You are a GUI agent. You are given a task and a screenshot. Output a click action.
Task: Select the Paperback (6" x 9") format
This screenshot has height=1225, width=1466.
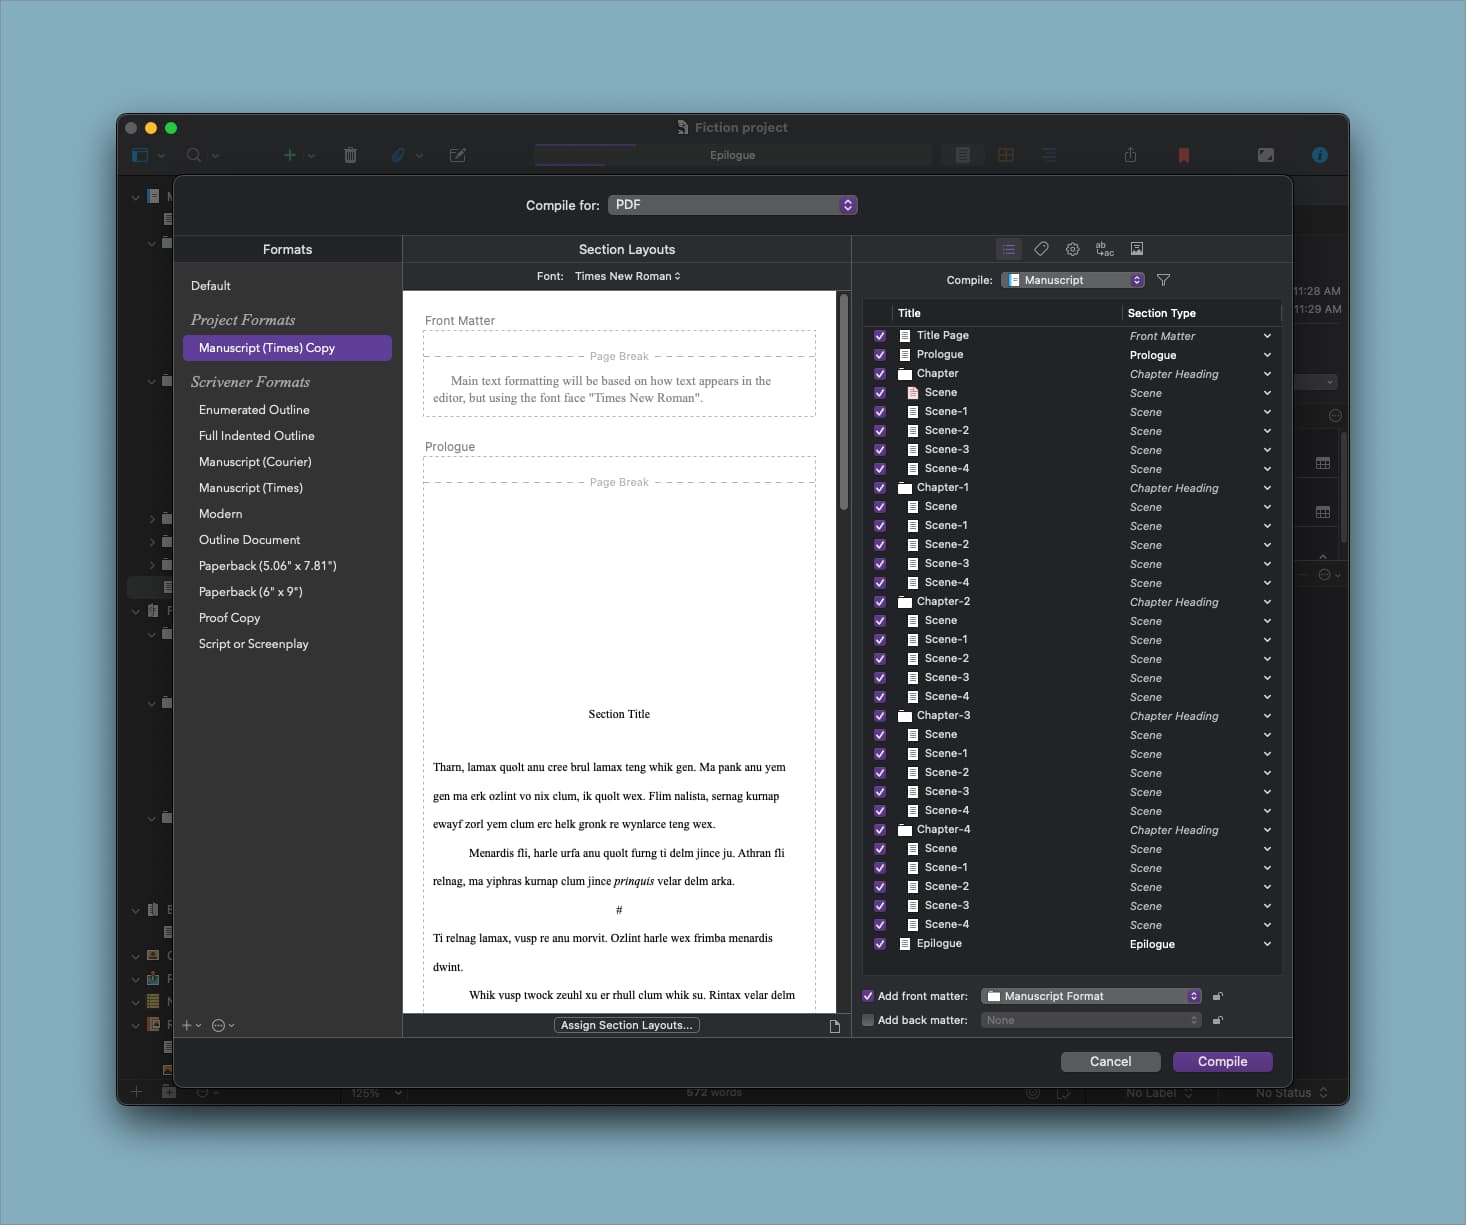point(250,592)
